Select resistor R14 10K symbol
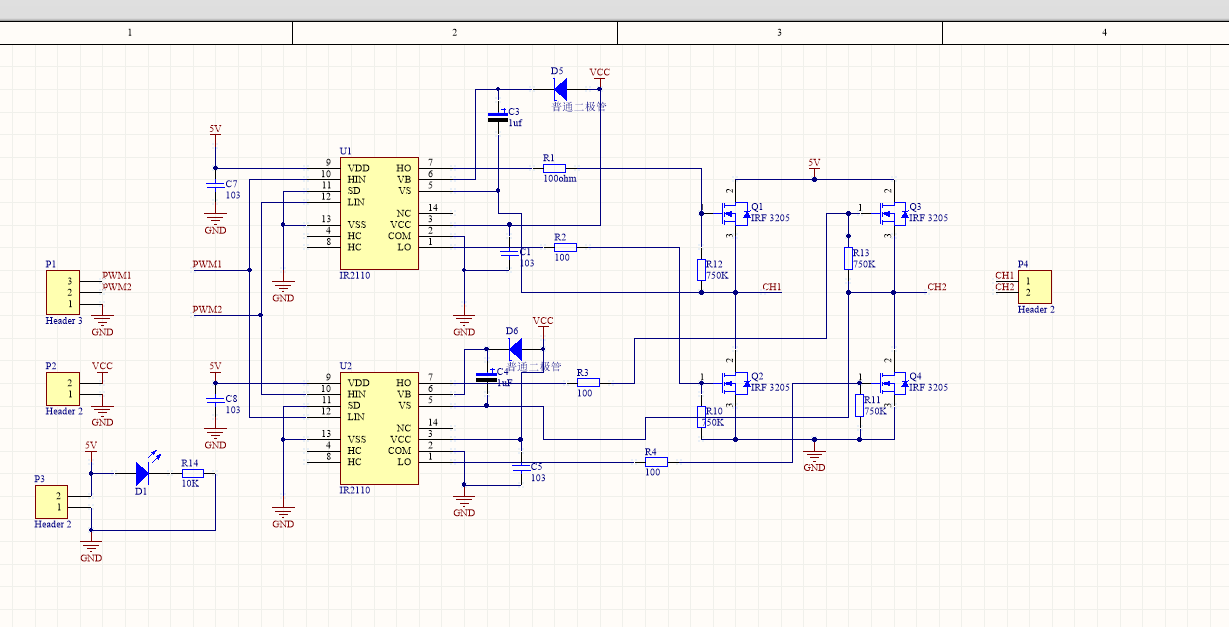The width and height of the screenshot is (1229, 627). [192, 473]
